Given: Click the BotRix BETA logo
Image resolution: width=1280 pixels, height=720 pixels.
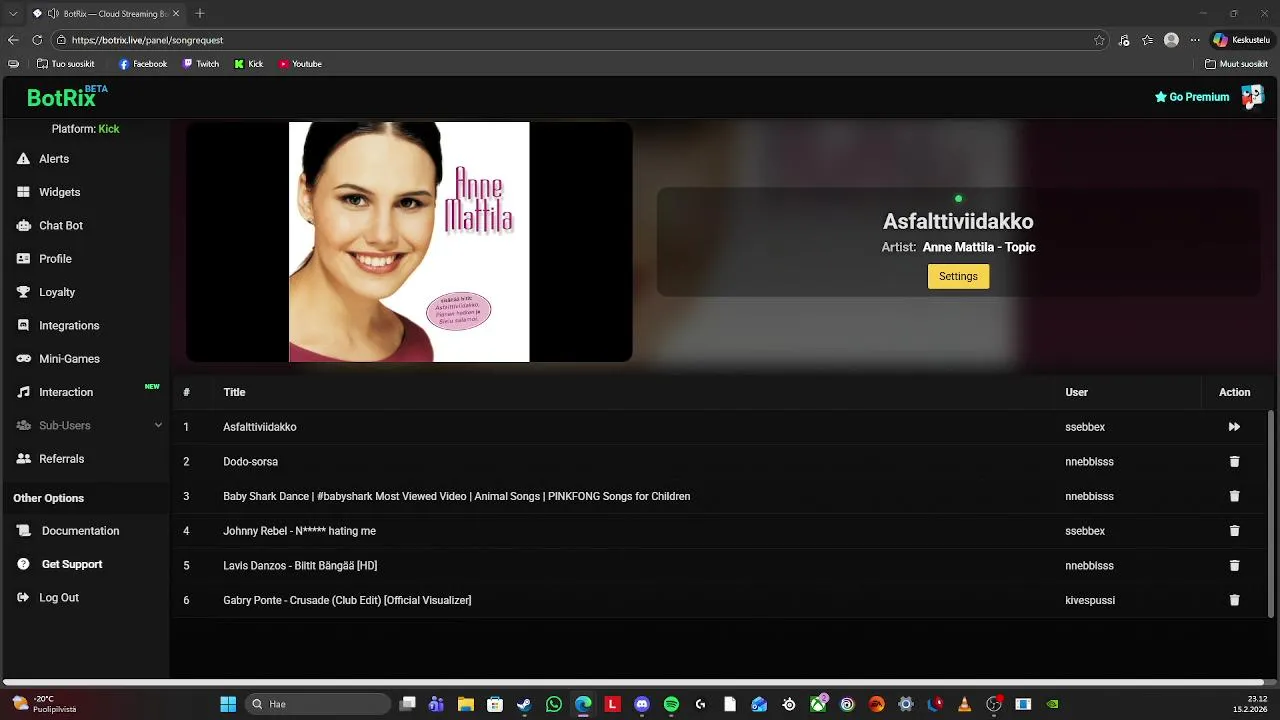Looking at the screenshot, I should point(67,97).
